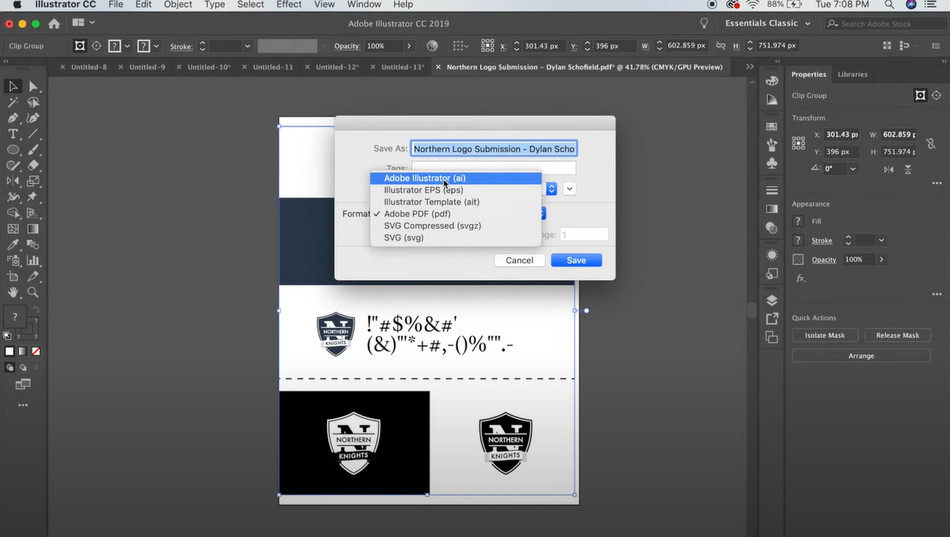Expand the save dialog details chevron
The image size is (950, 537).
569,189
